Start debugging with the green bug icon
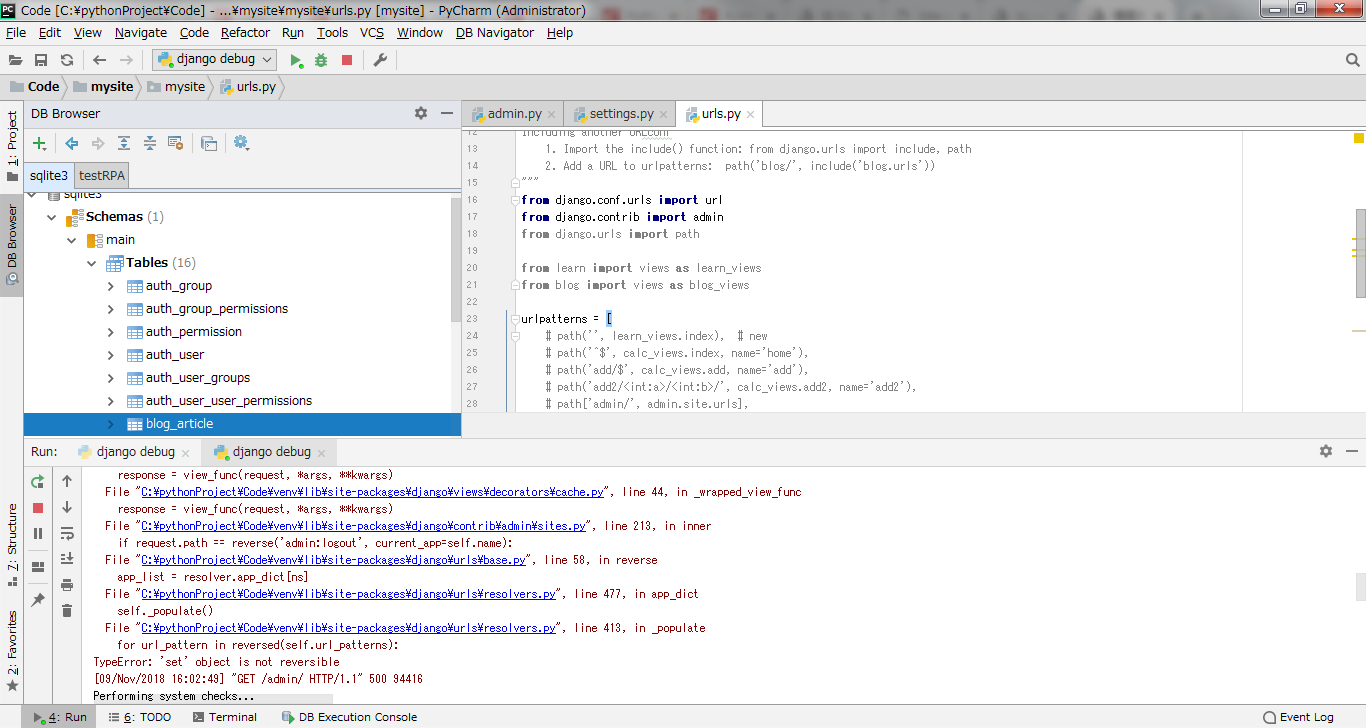The image size is (1366, 728). 321,60
